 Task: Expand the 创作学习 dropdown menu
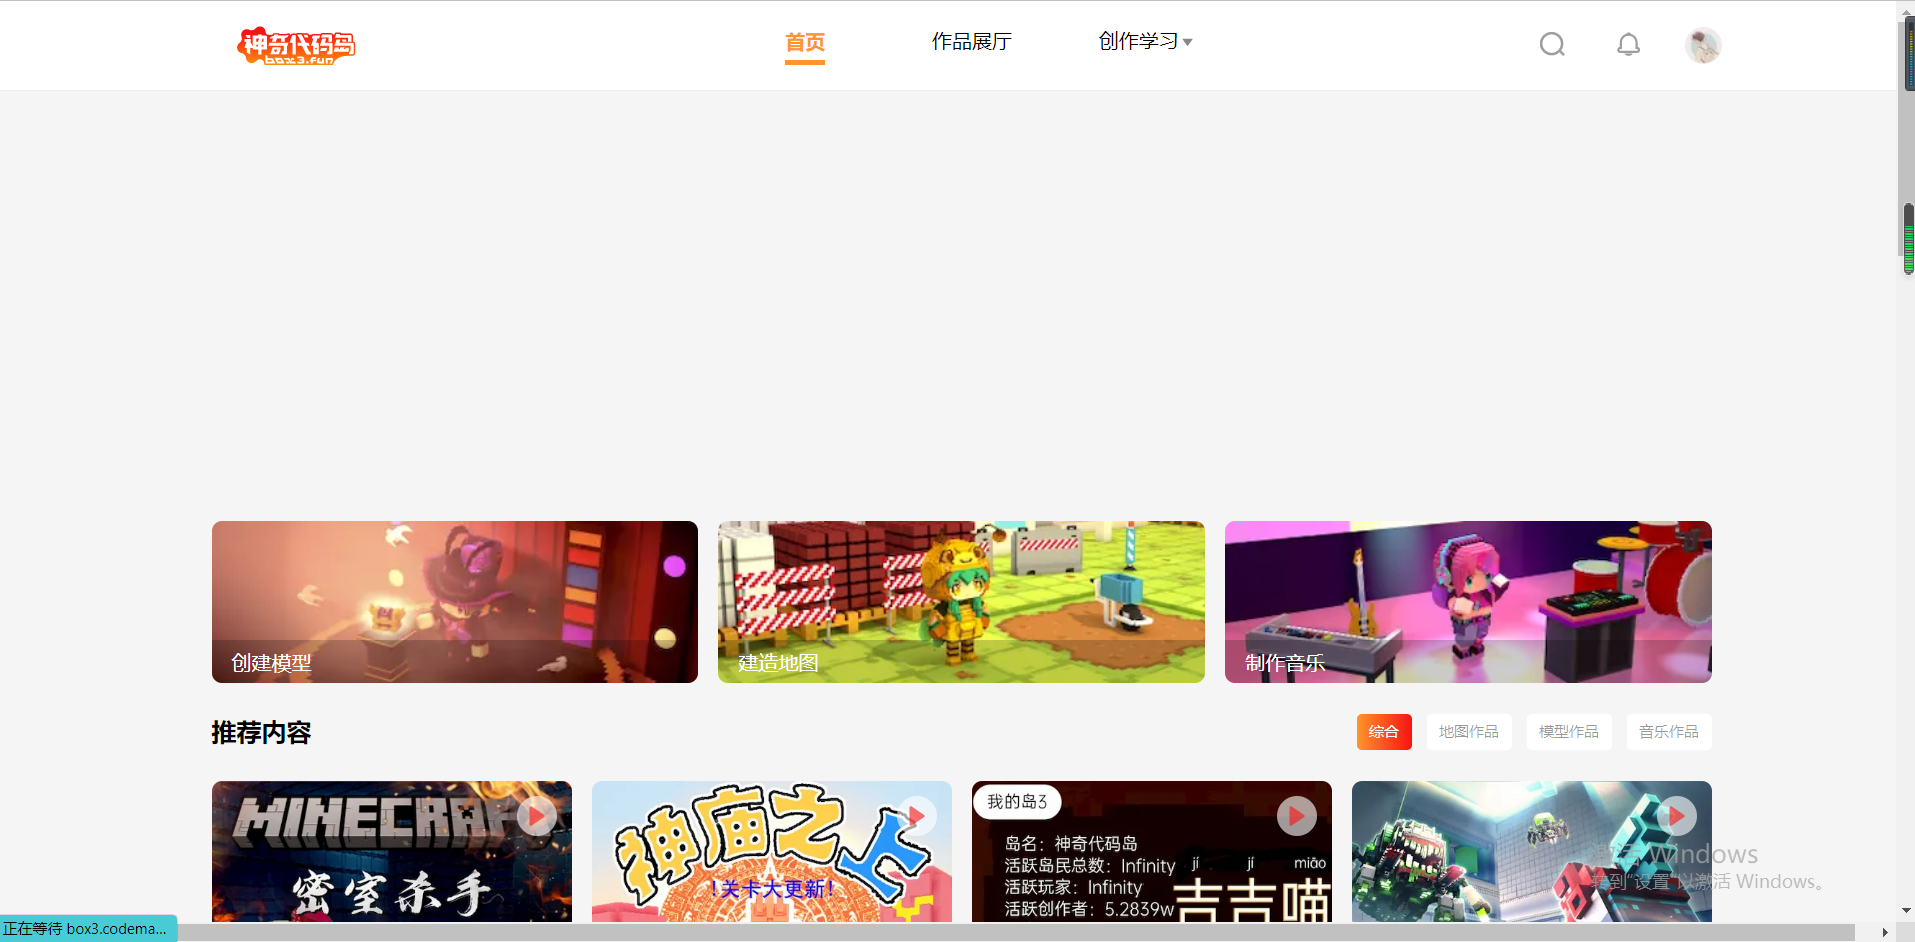coord(1146,42)
